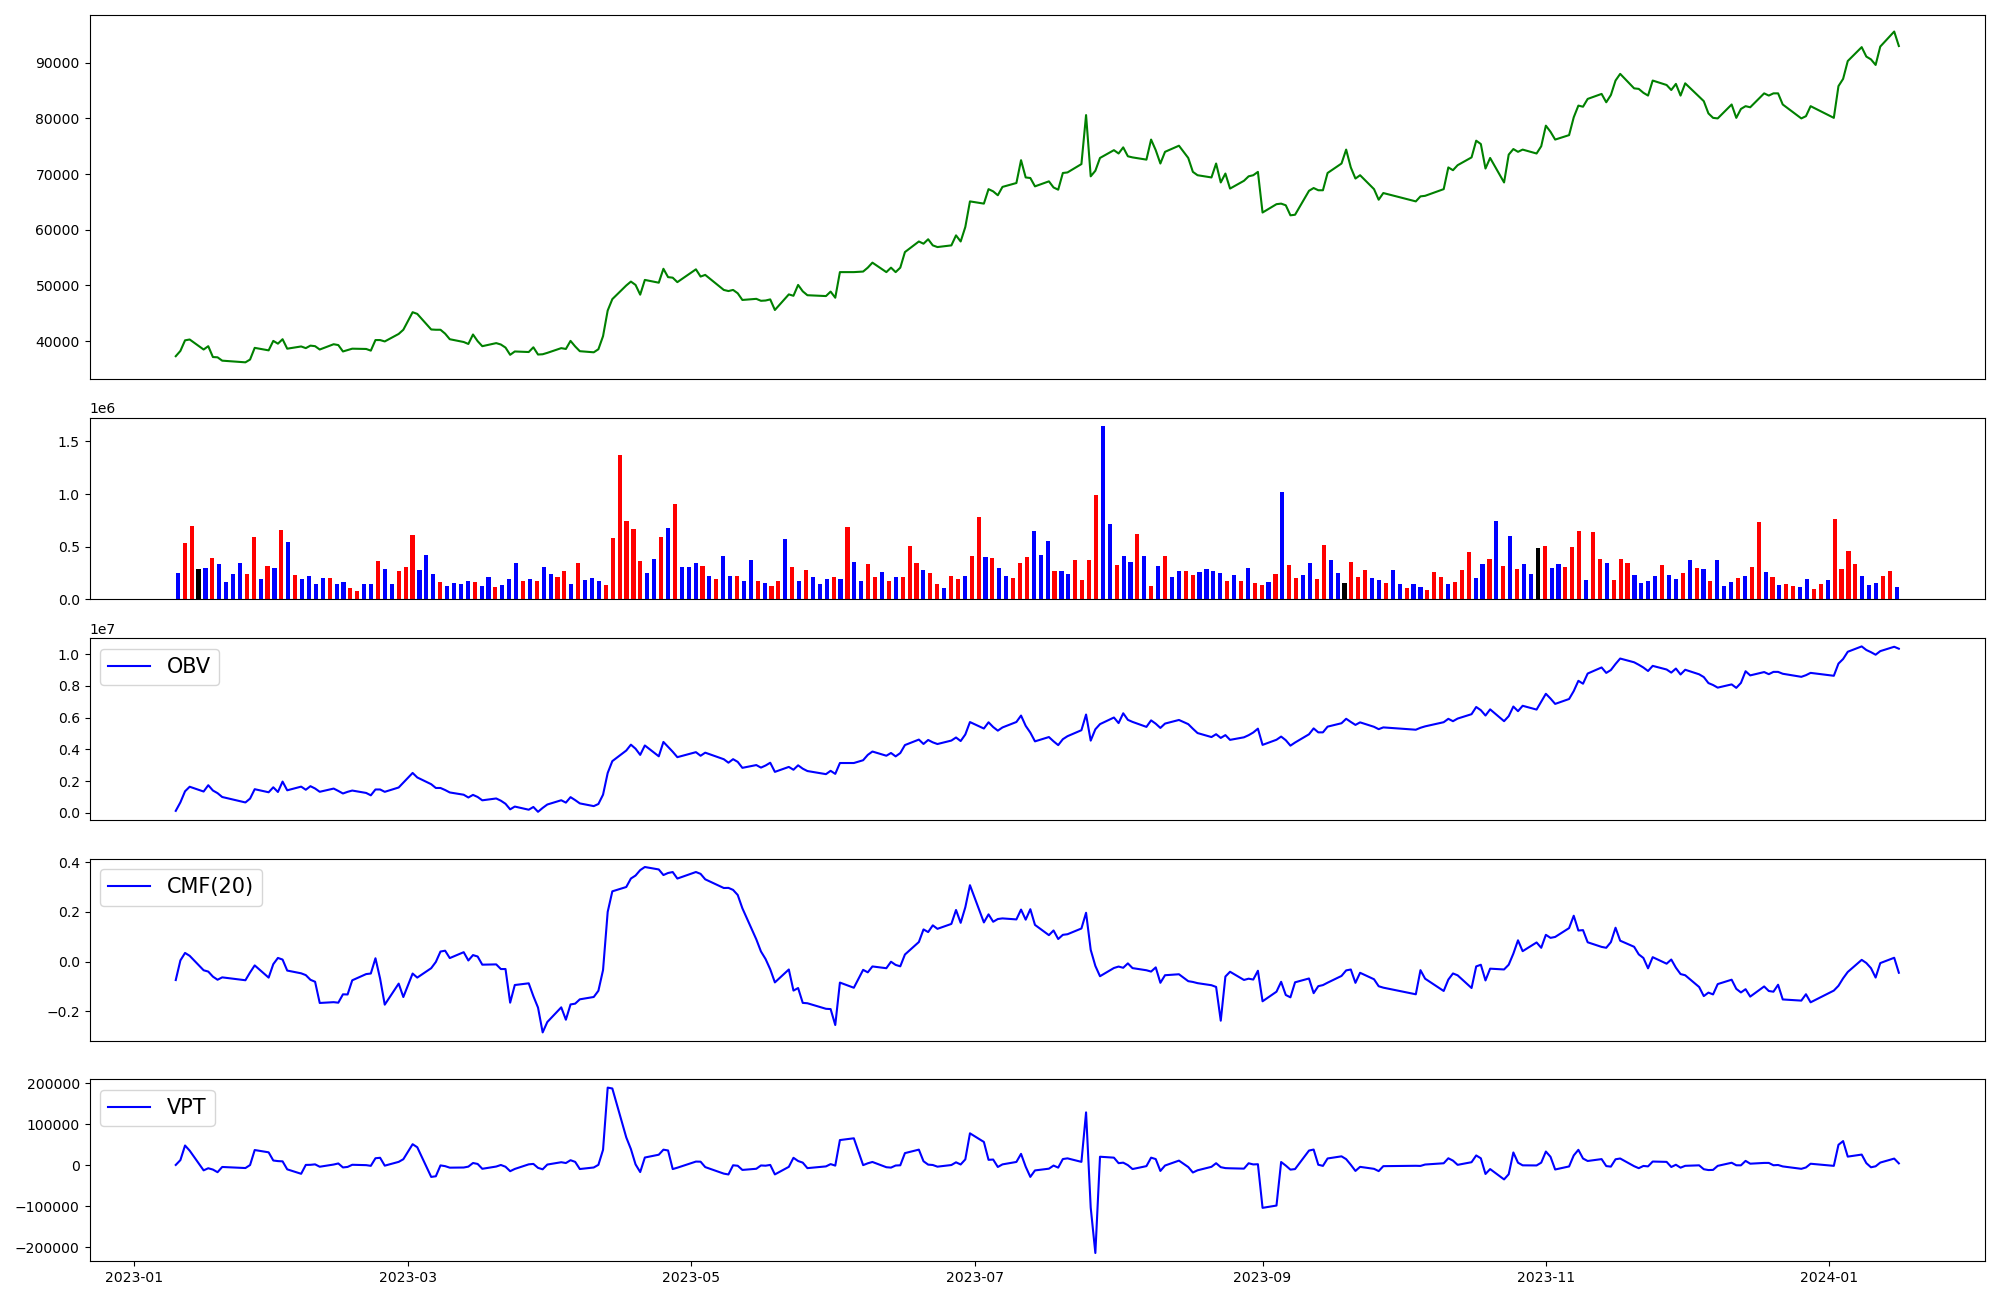Viewport: 2000px width, 1300px height.
Task: Click the 1e6 volume scale exponent label
Action: pos(102,408)
